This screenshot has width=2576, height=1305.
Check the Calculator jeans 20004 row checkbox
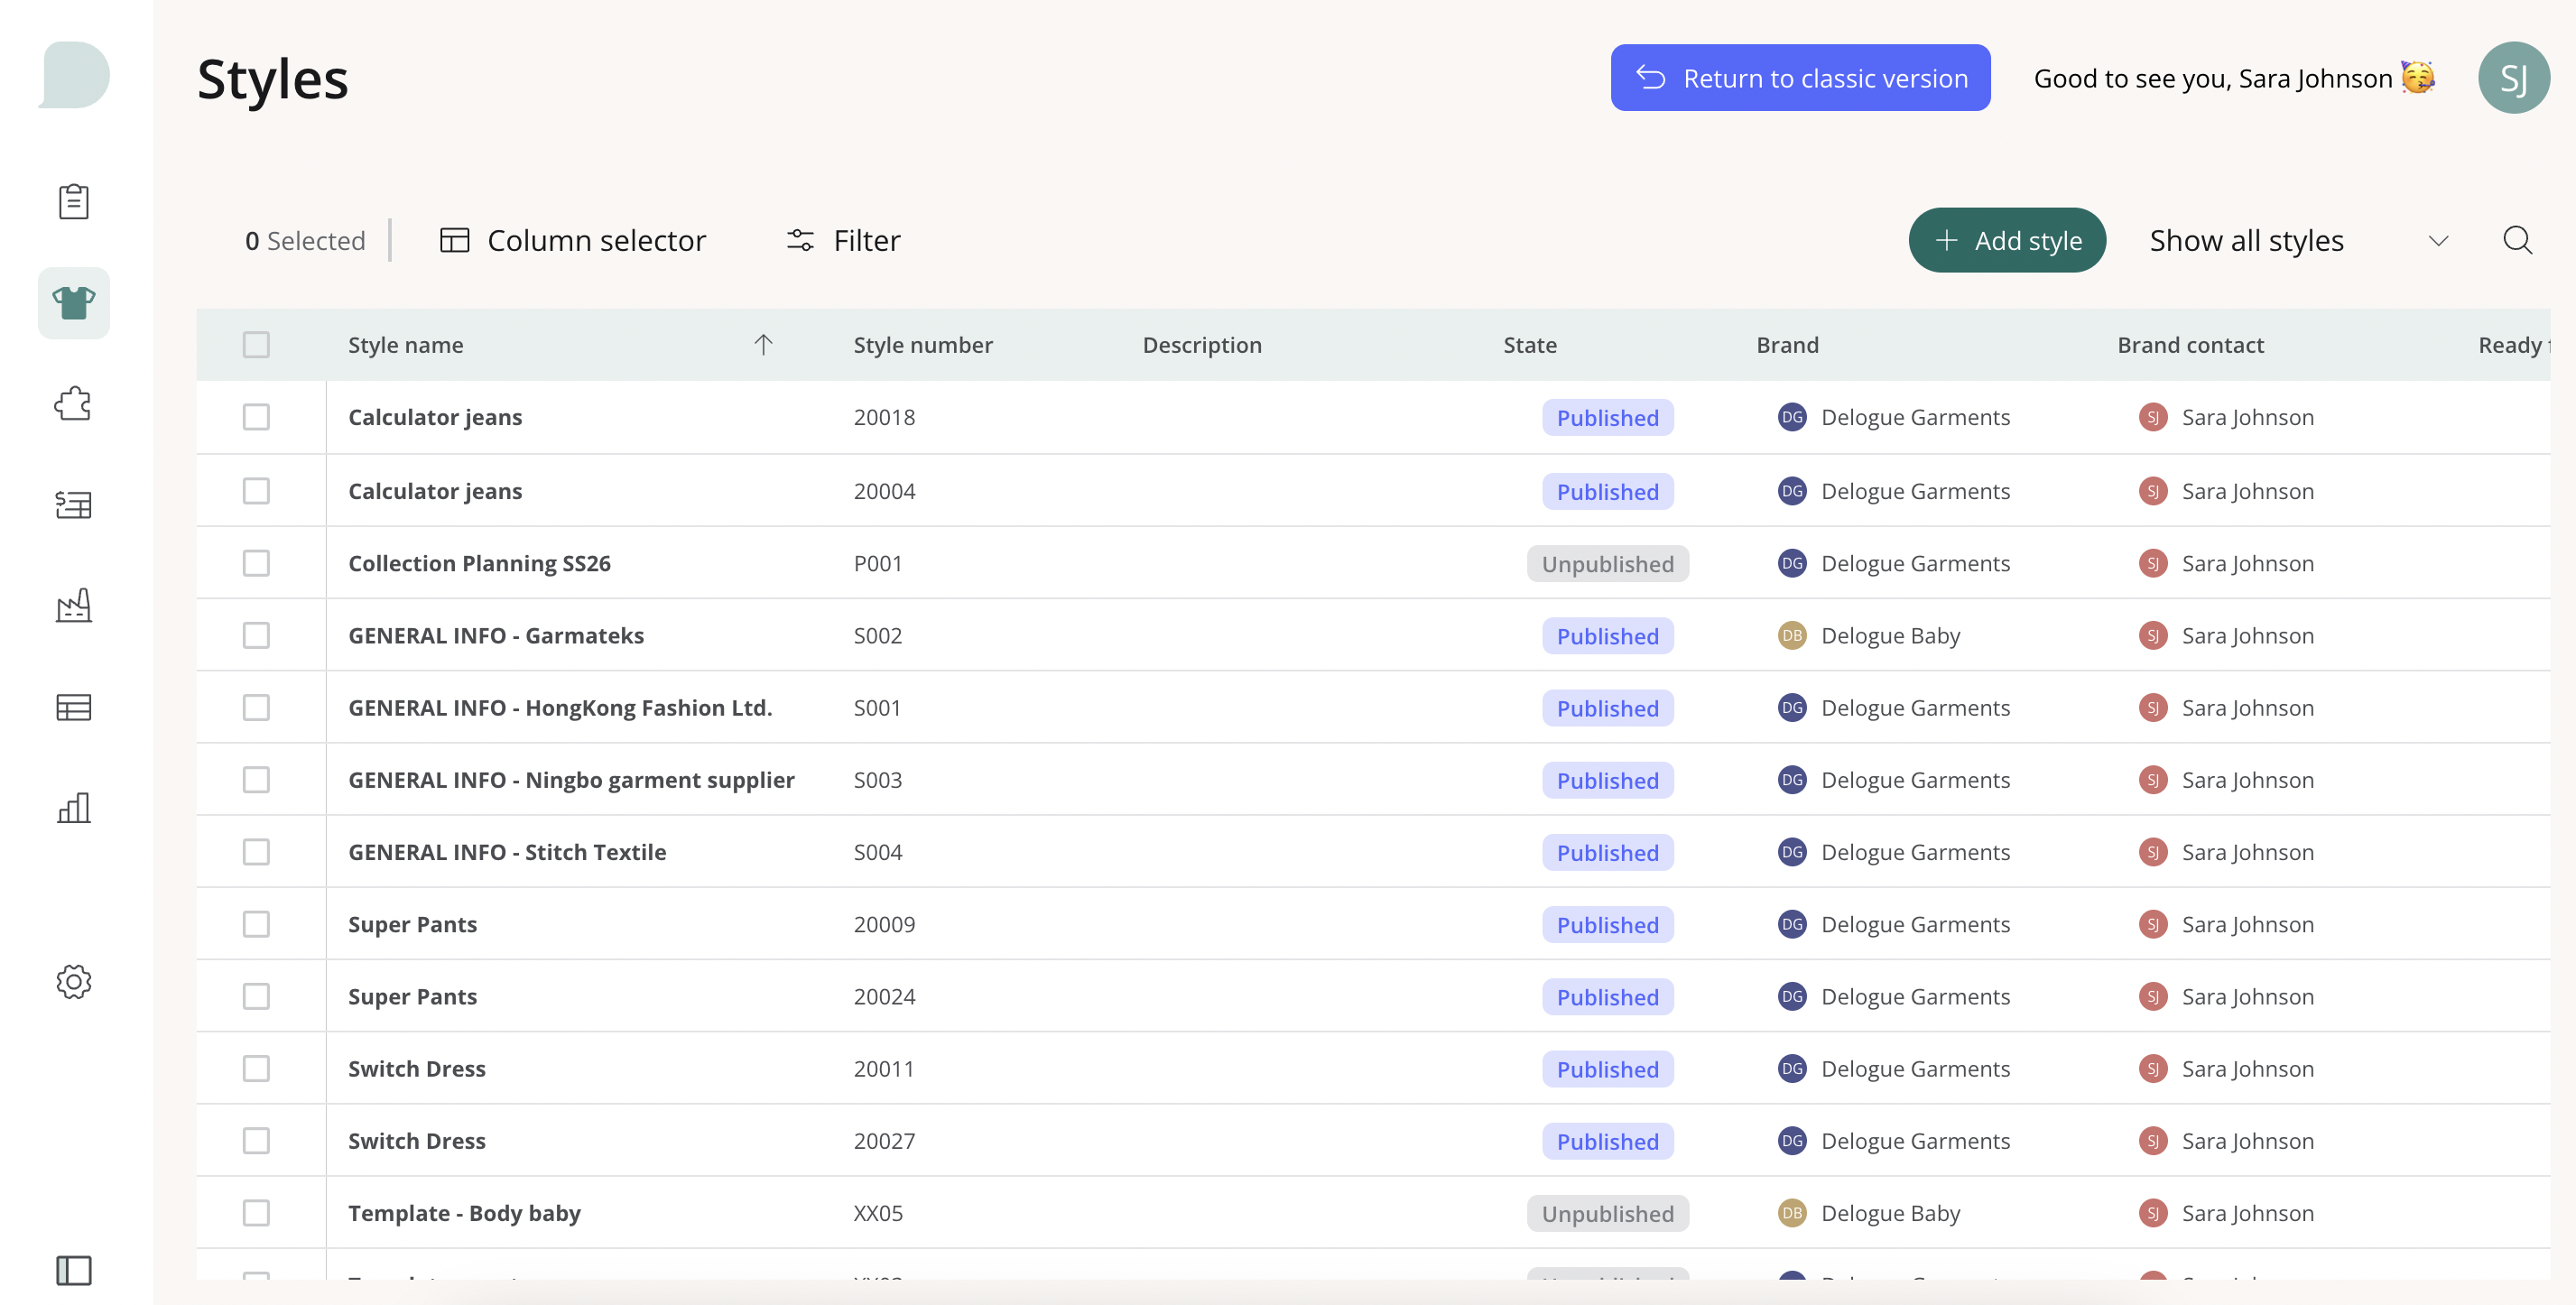pos(256,491)
